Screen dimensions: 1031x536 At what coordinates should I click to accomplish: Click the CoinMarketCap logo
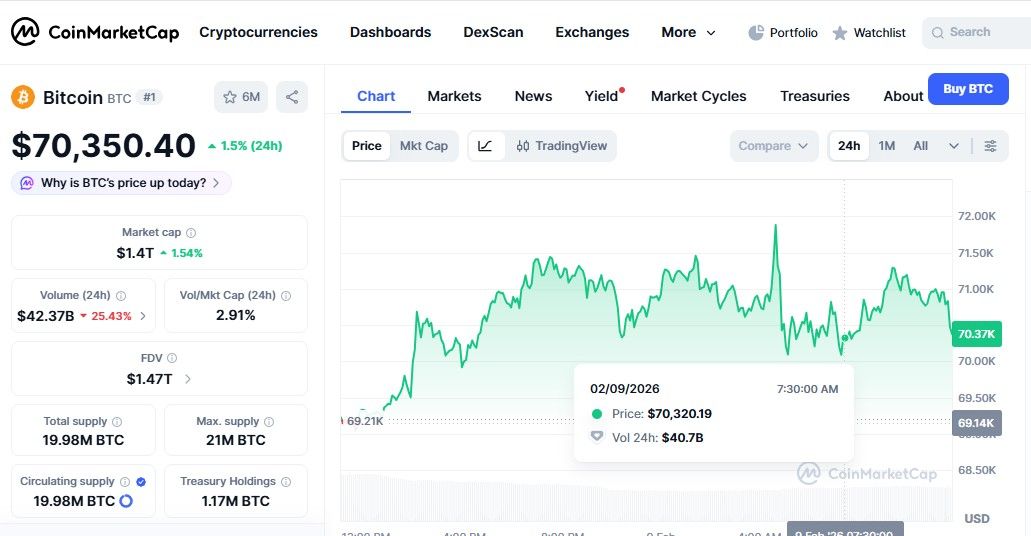click(x=95, y=32)
